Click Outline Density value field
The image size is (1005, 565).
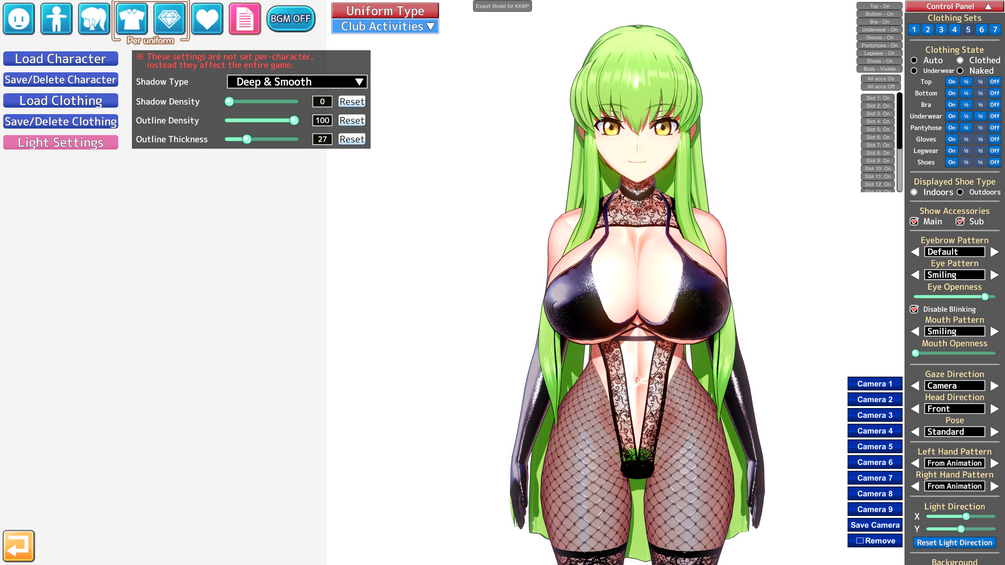click(x=322, y=120)
